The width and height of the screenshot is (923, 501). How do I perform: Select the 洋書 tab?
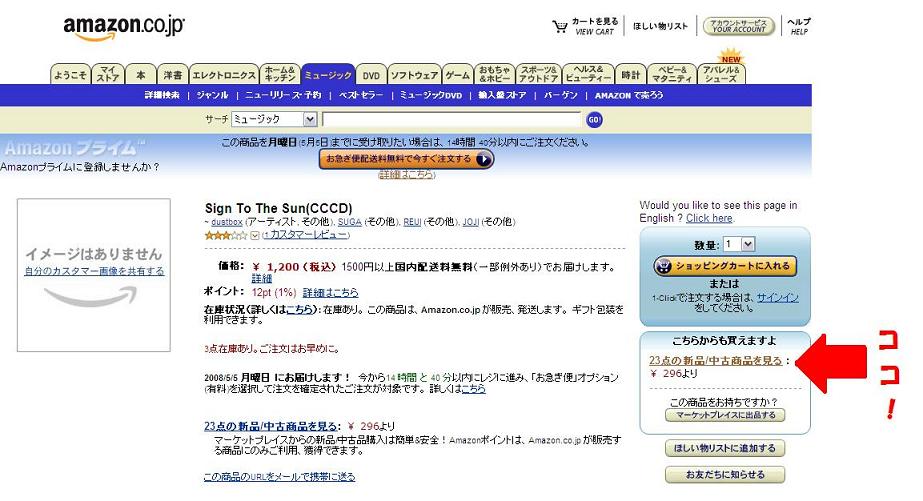coord(173,75)
